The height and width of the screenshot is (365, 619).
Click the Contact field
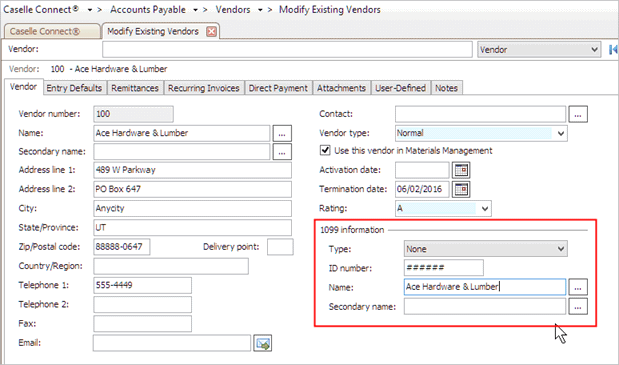point(480,114)
